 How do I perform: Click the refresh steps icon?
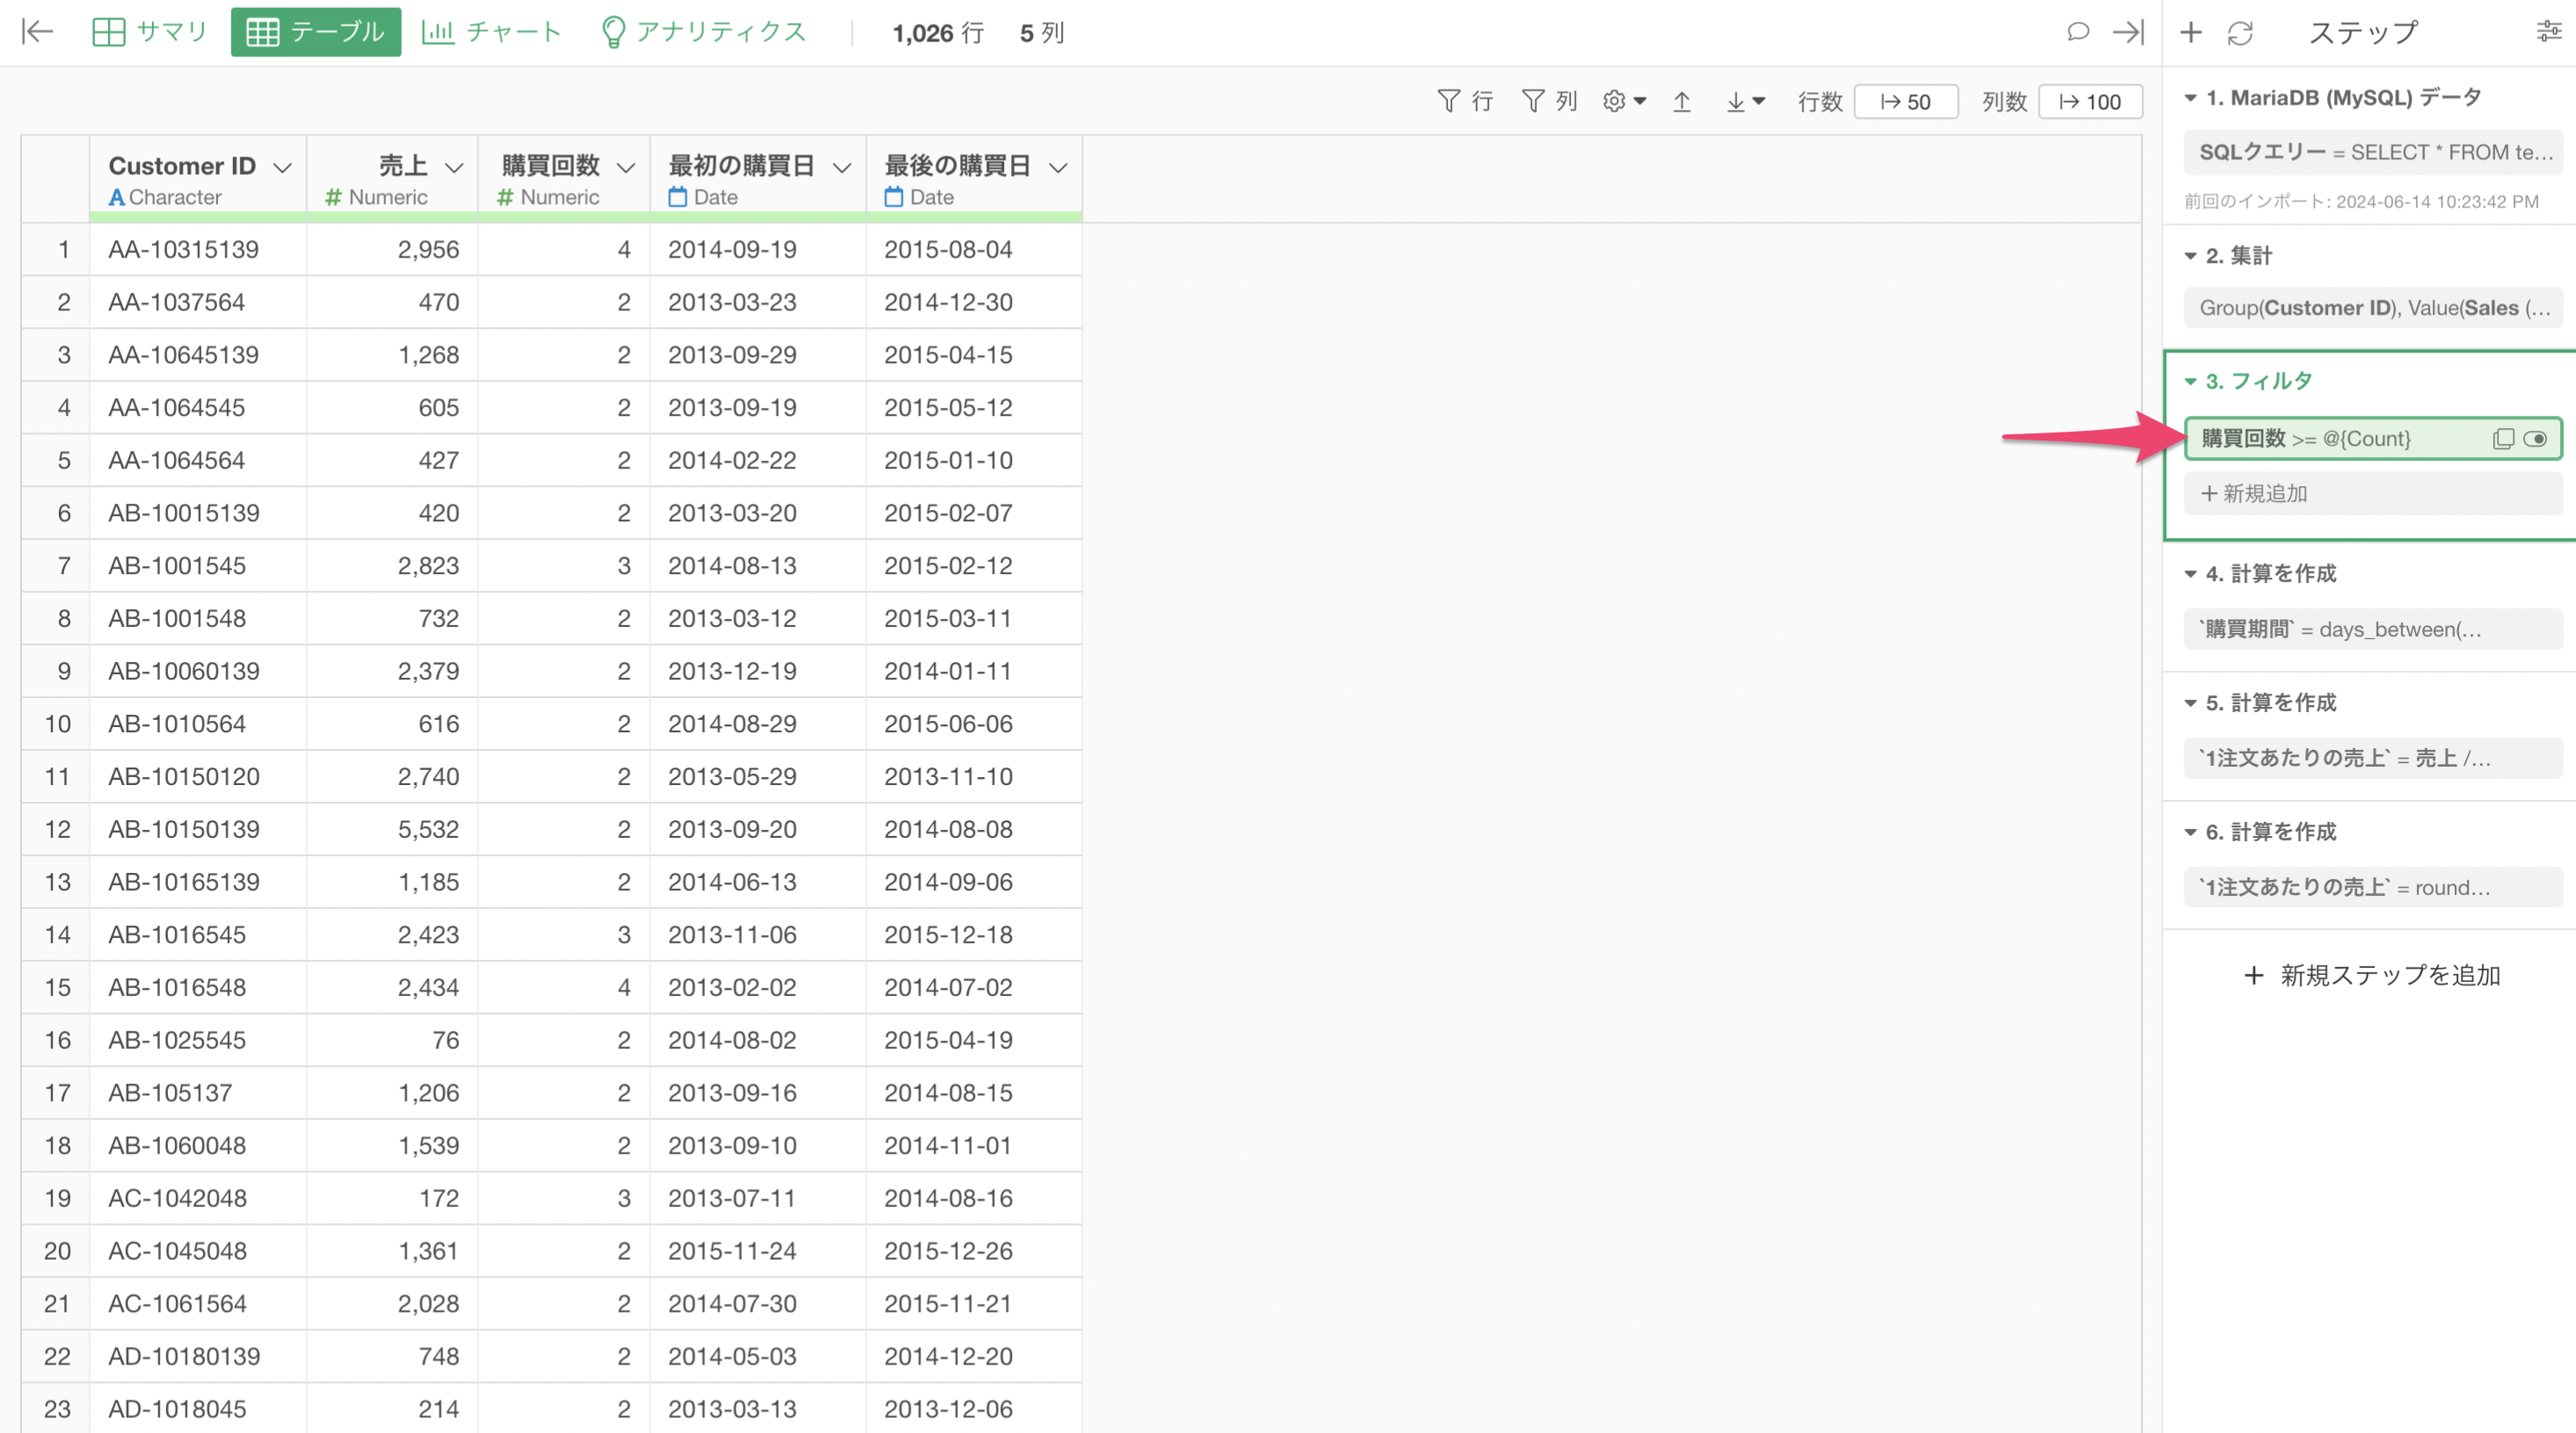(x=2240, y=33)
